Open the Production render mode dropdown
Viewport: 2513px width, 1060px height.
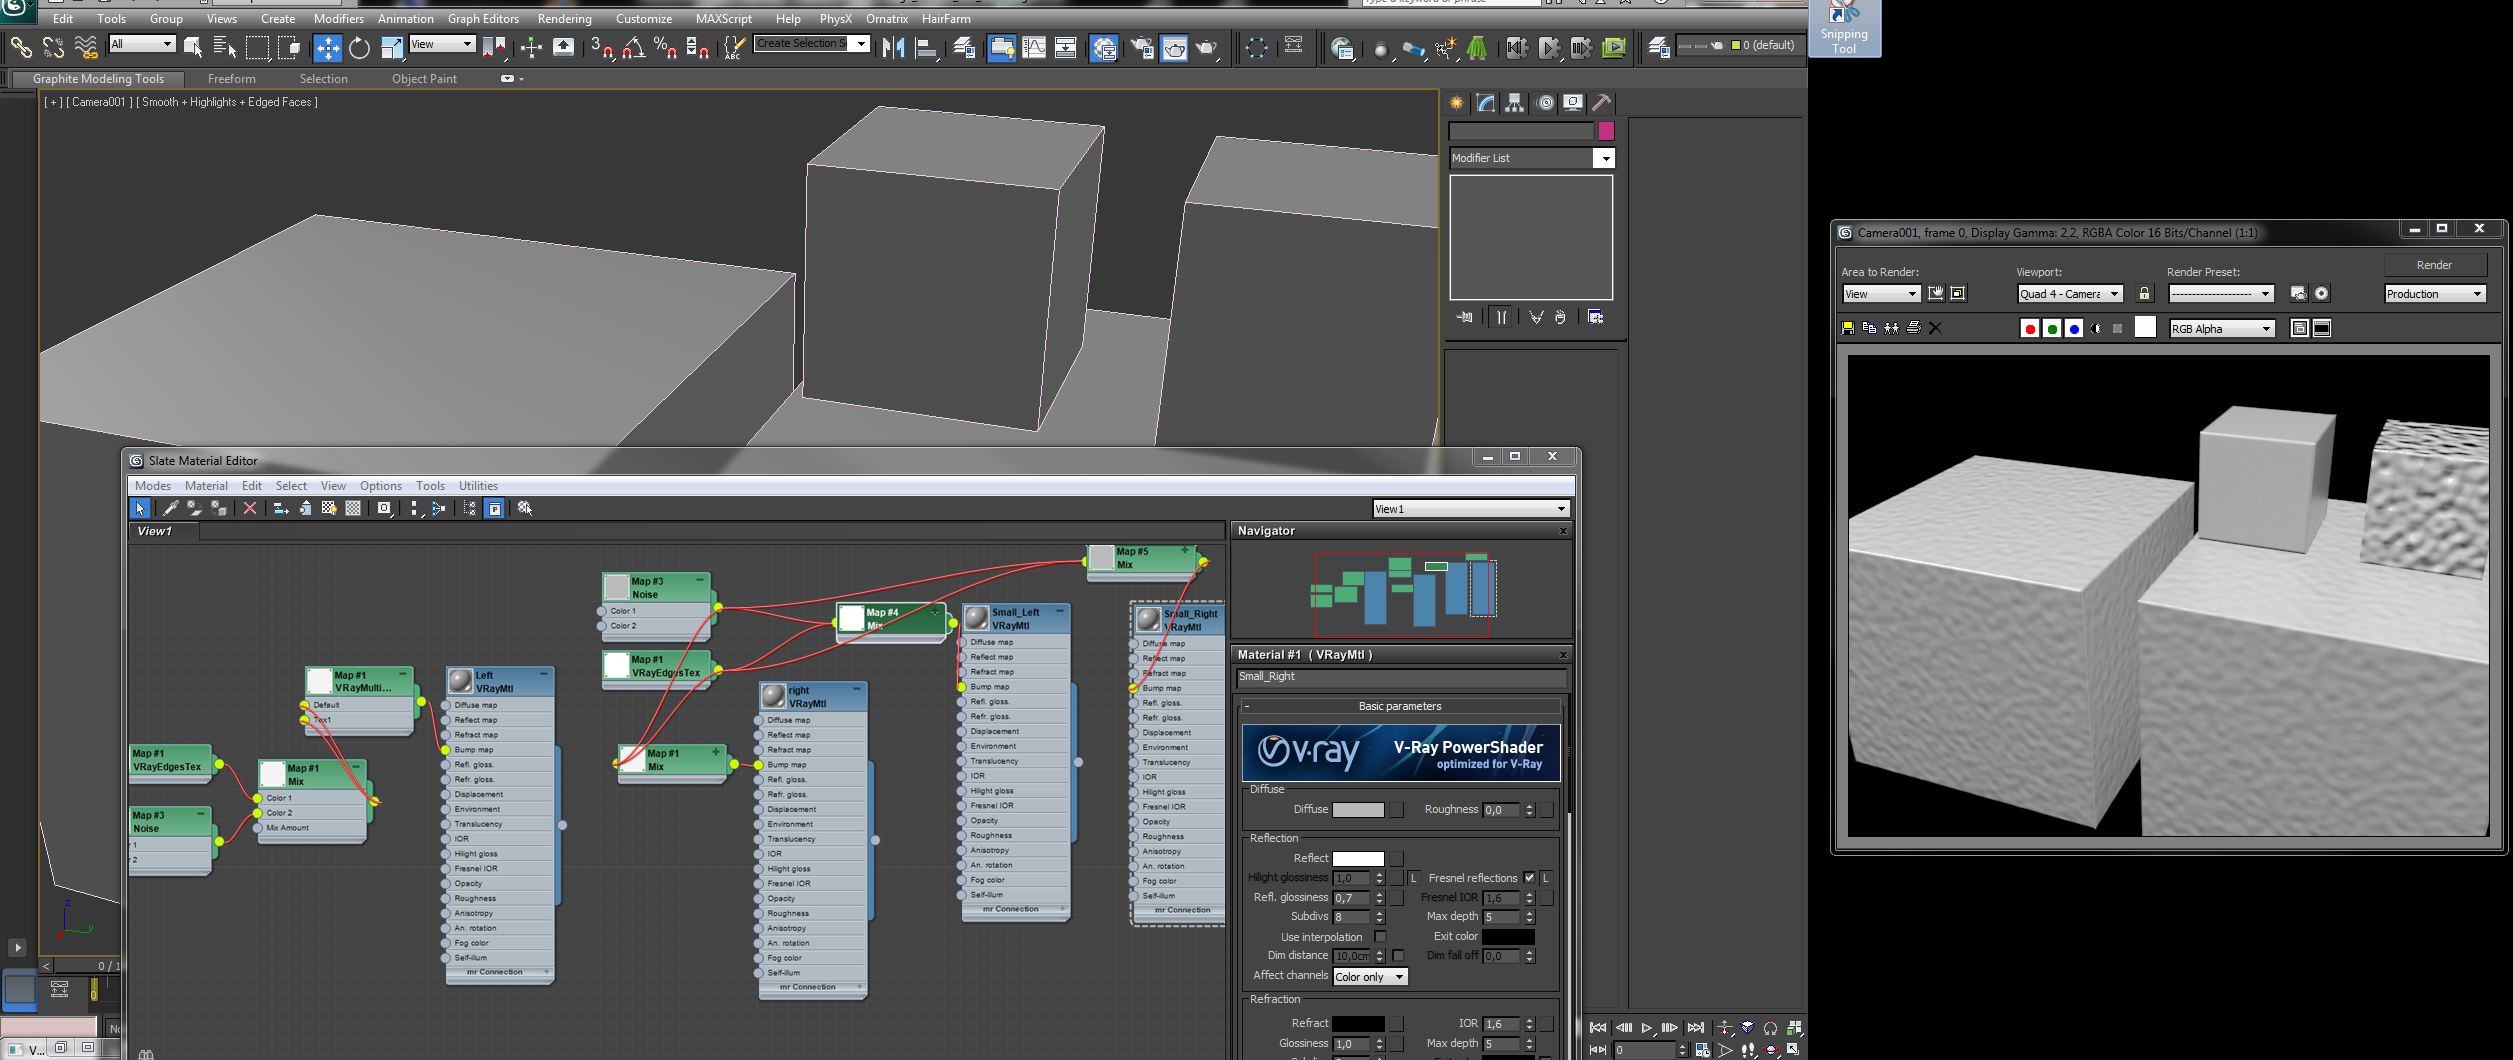click(2435, 294)
